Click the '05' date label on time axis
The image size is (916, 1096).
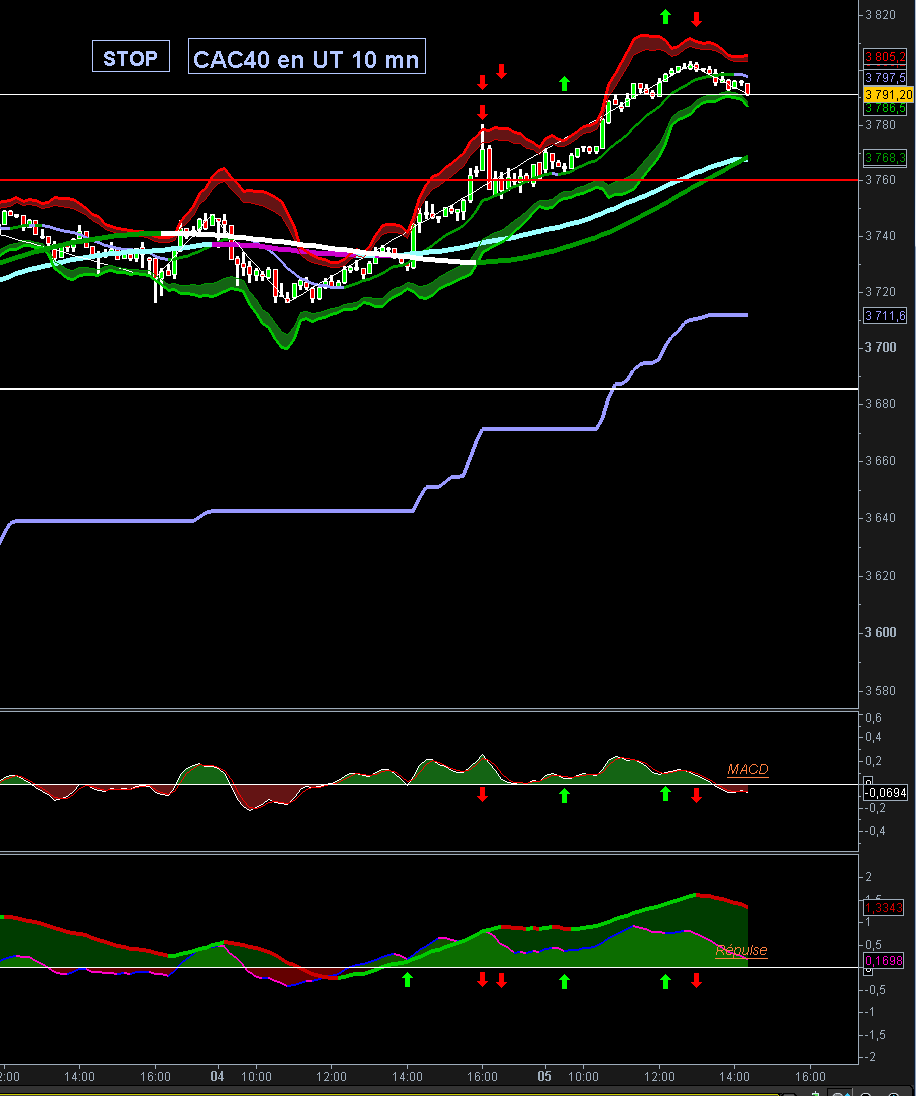pos(544,1076)
